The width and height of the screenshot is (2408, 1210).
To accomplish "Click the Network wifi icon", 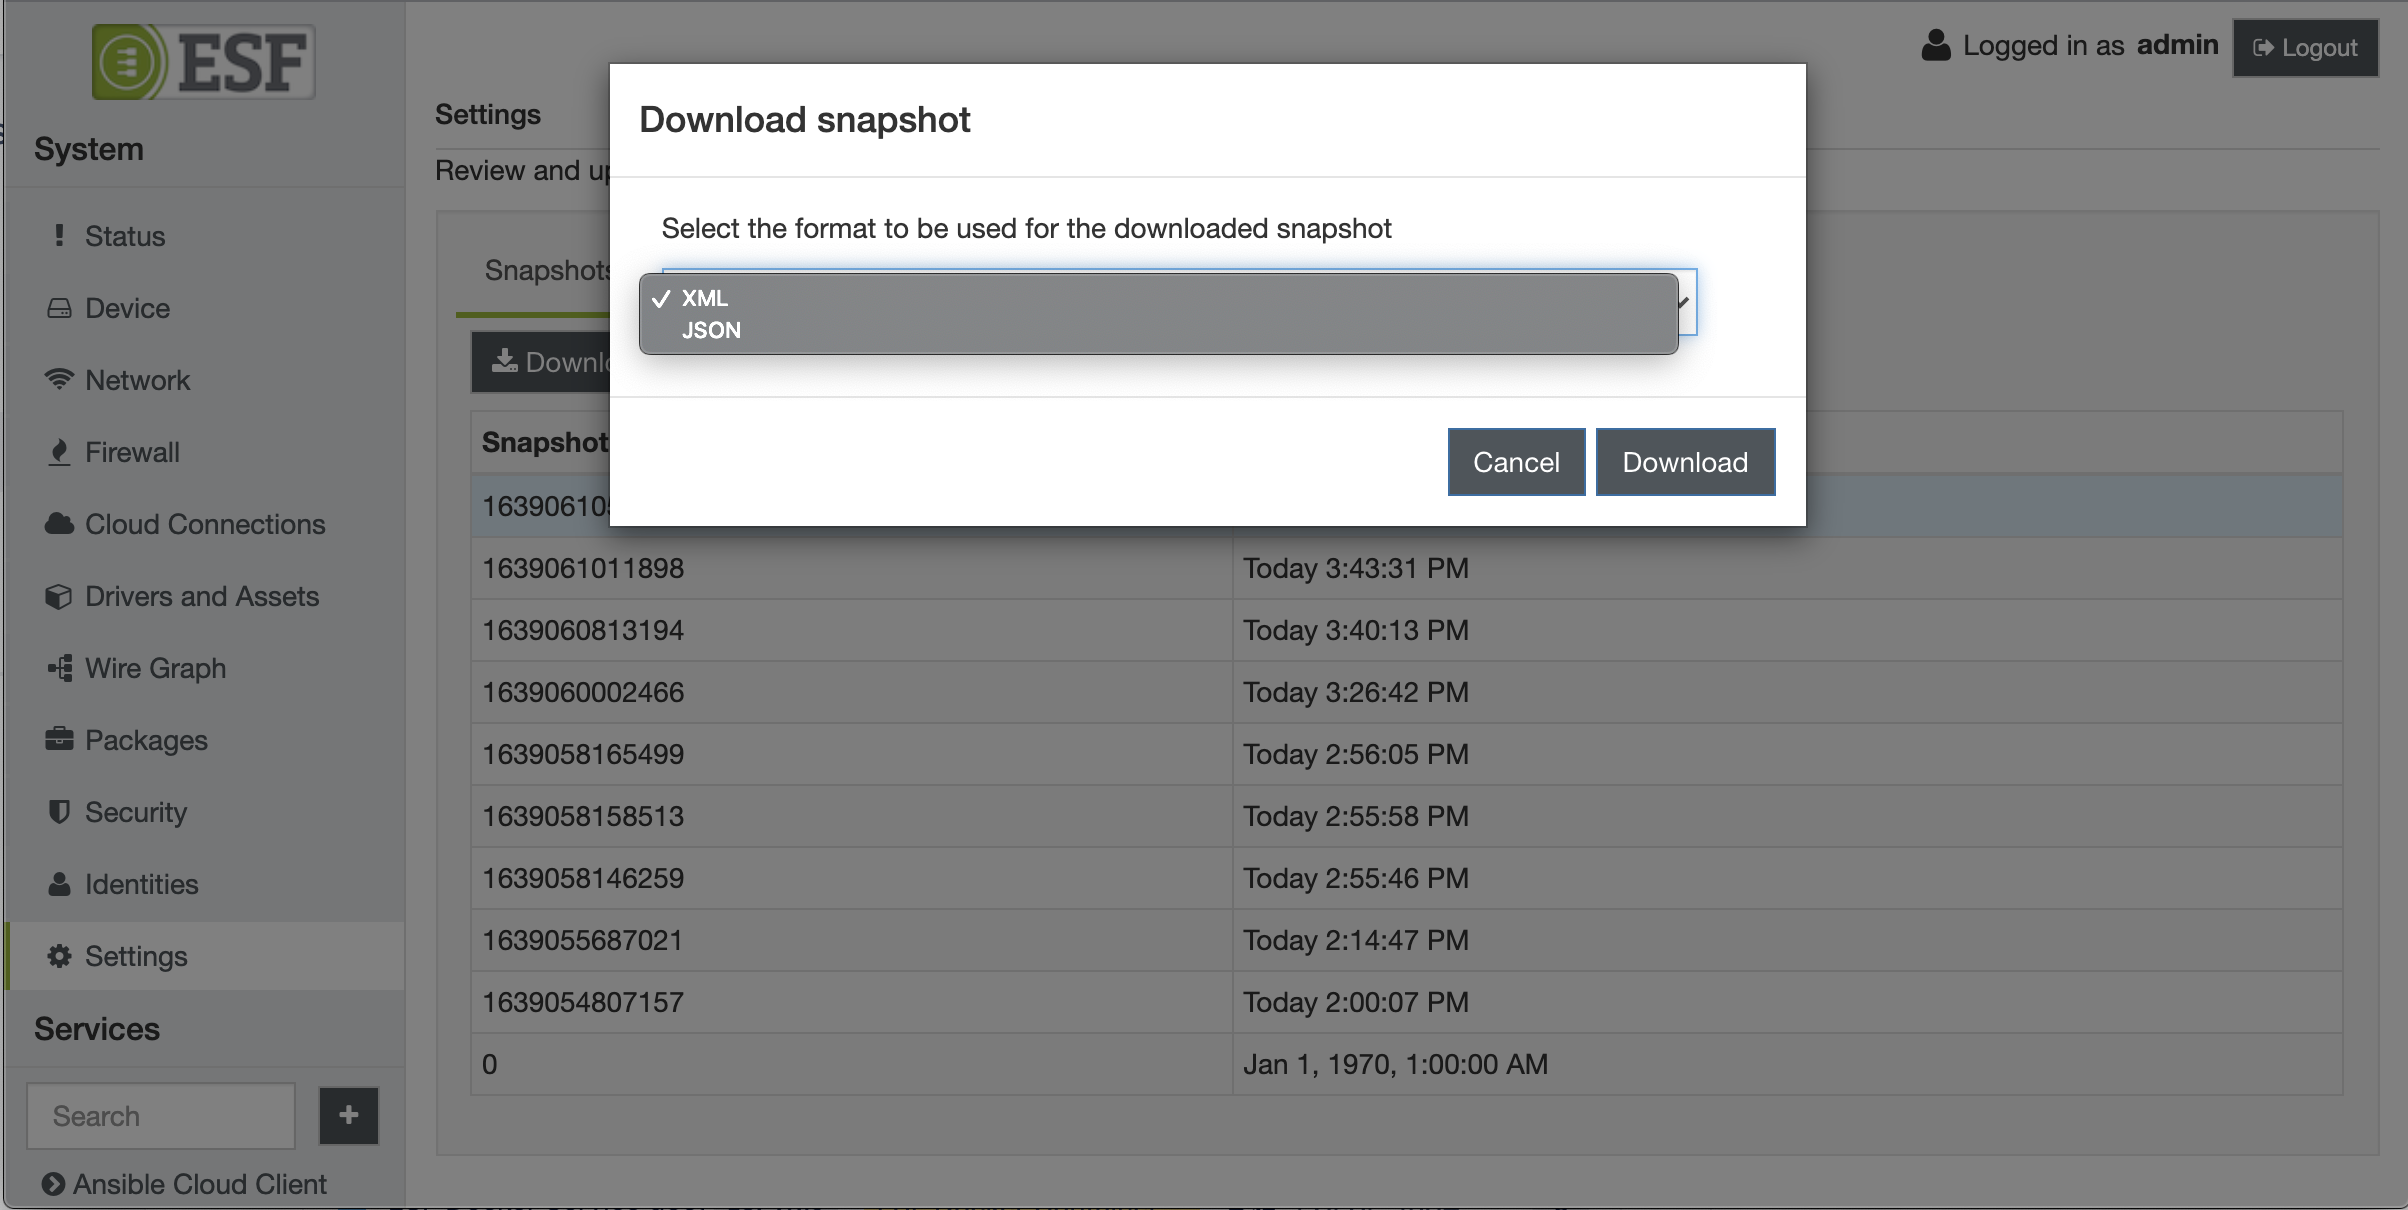I will pos(59,380).
